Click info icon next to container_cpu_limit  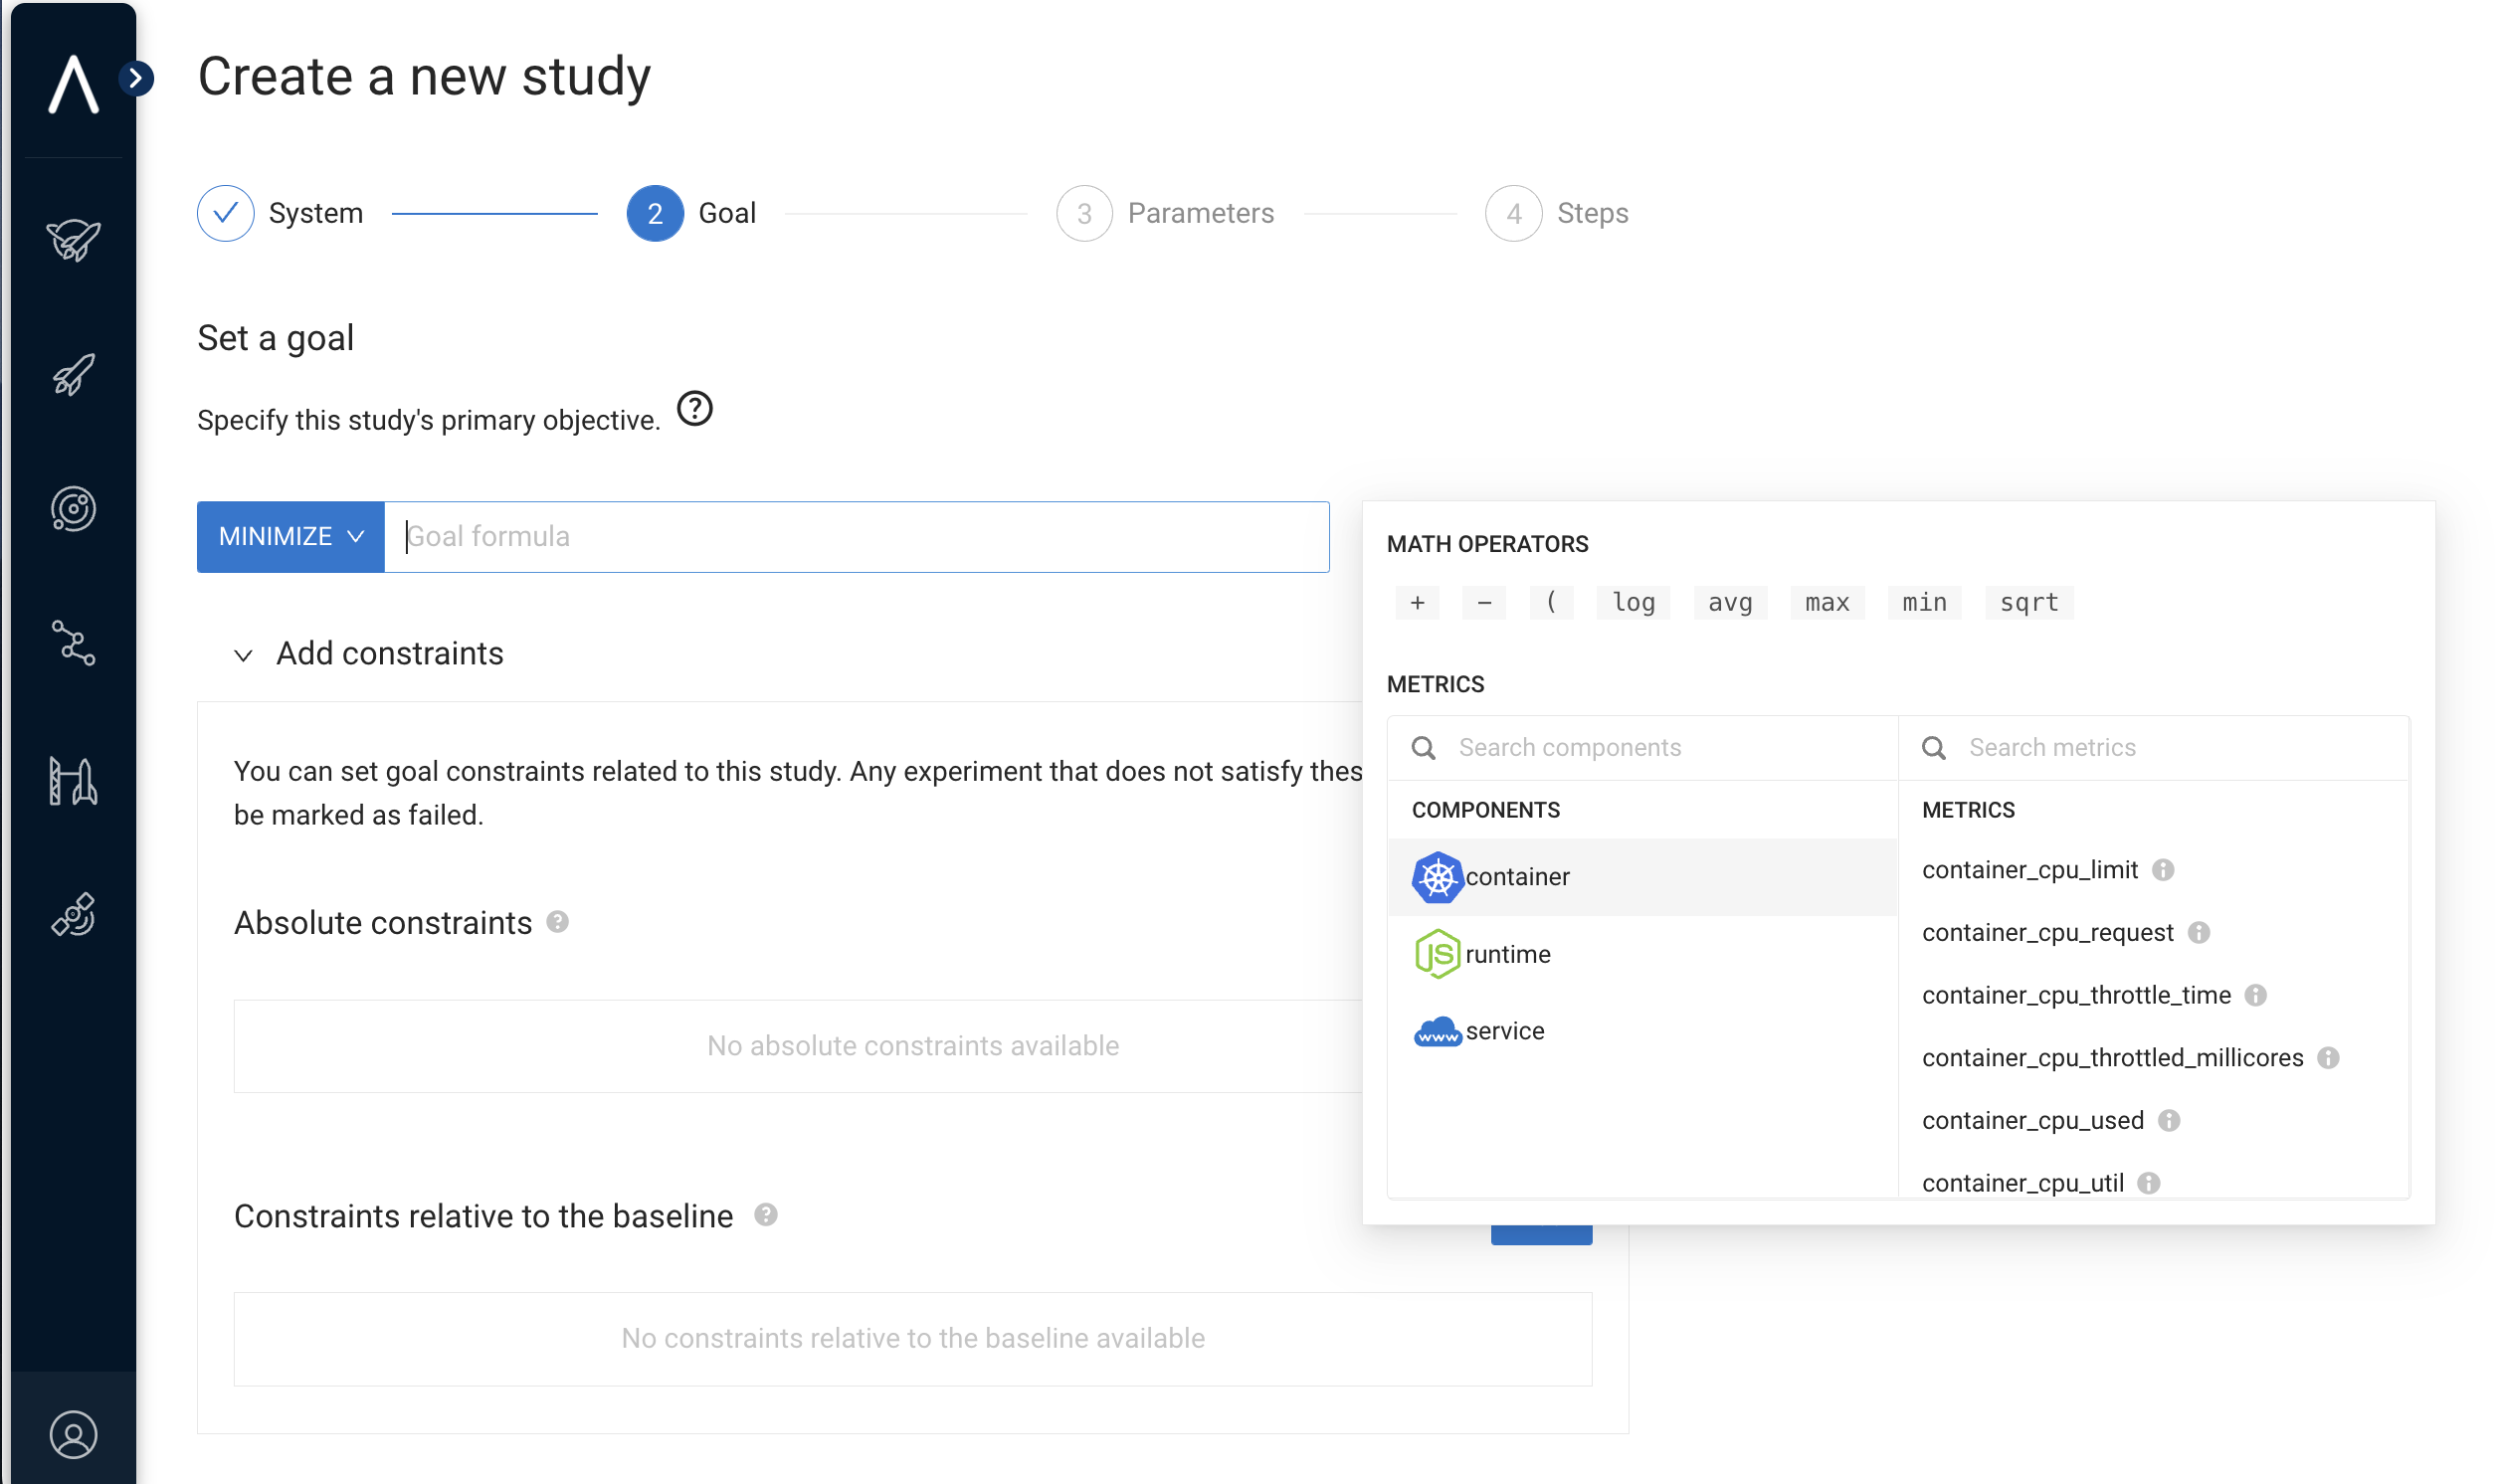[x=2163, y=870]
